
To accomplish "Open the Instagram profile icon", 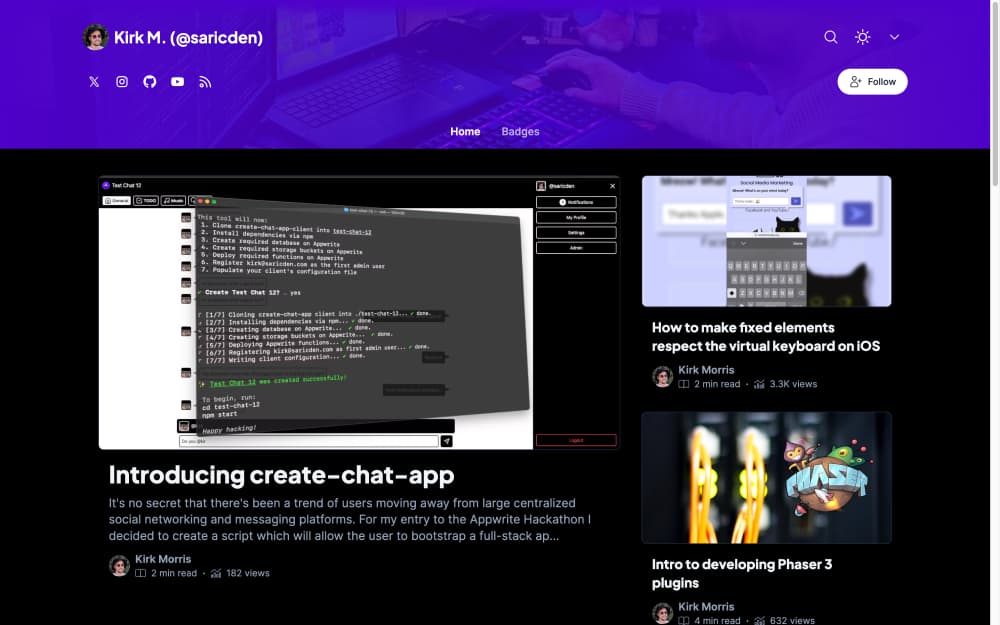I will (x=122, y=82).
